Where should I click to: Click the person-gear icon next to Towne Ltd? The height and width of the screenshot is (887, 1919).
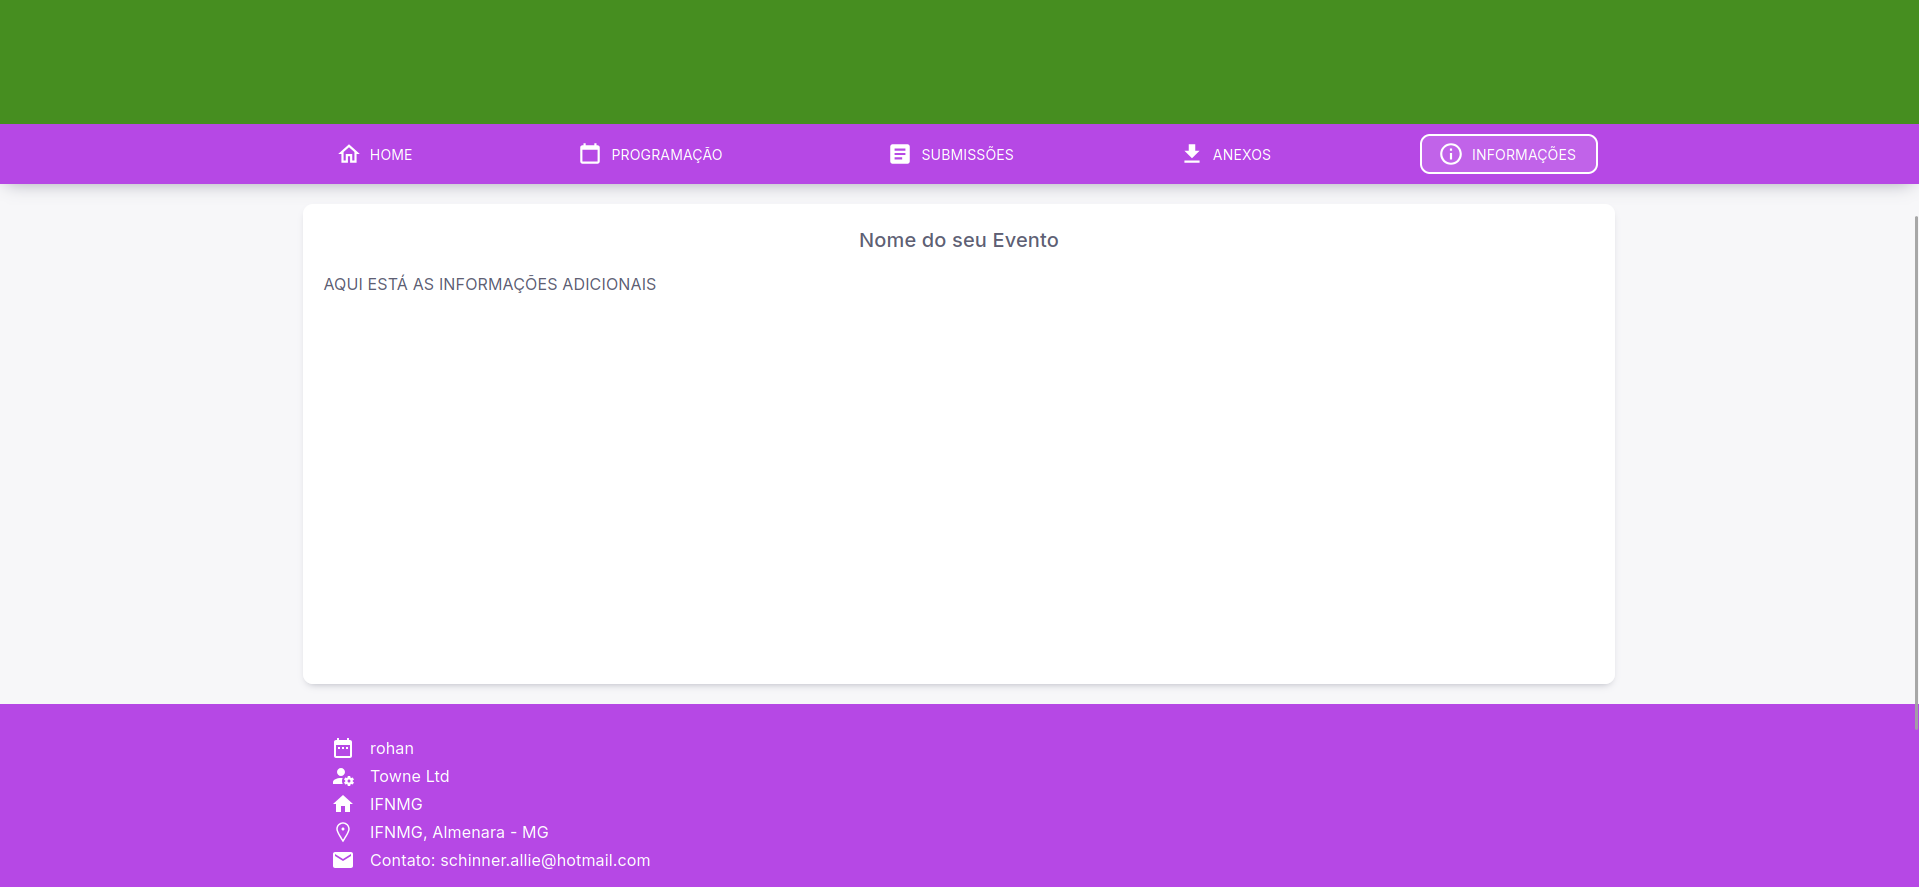tap(343, 776)
